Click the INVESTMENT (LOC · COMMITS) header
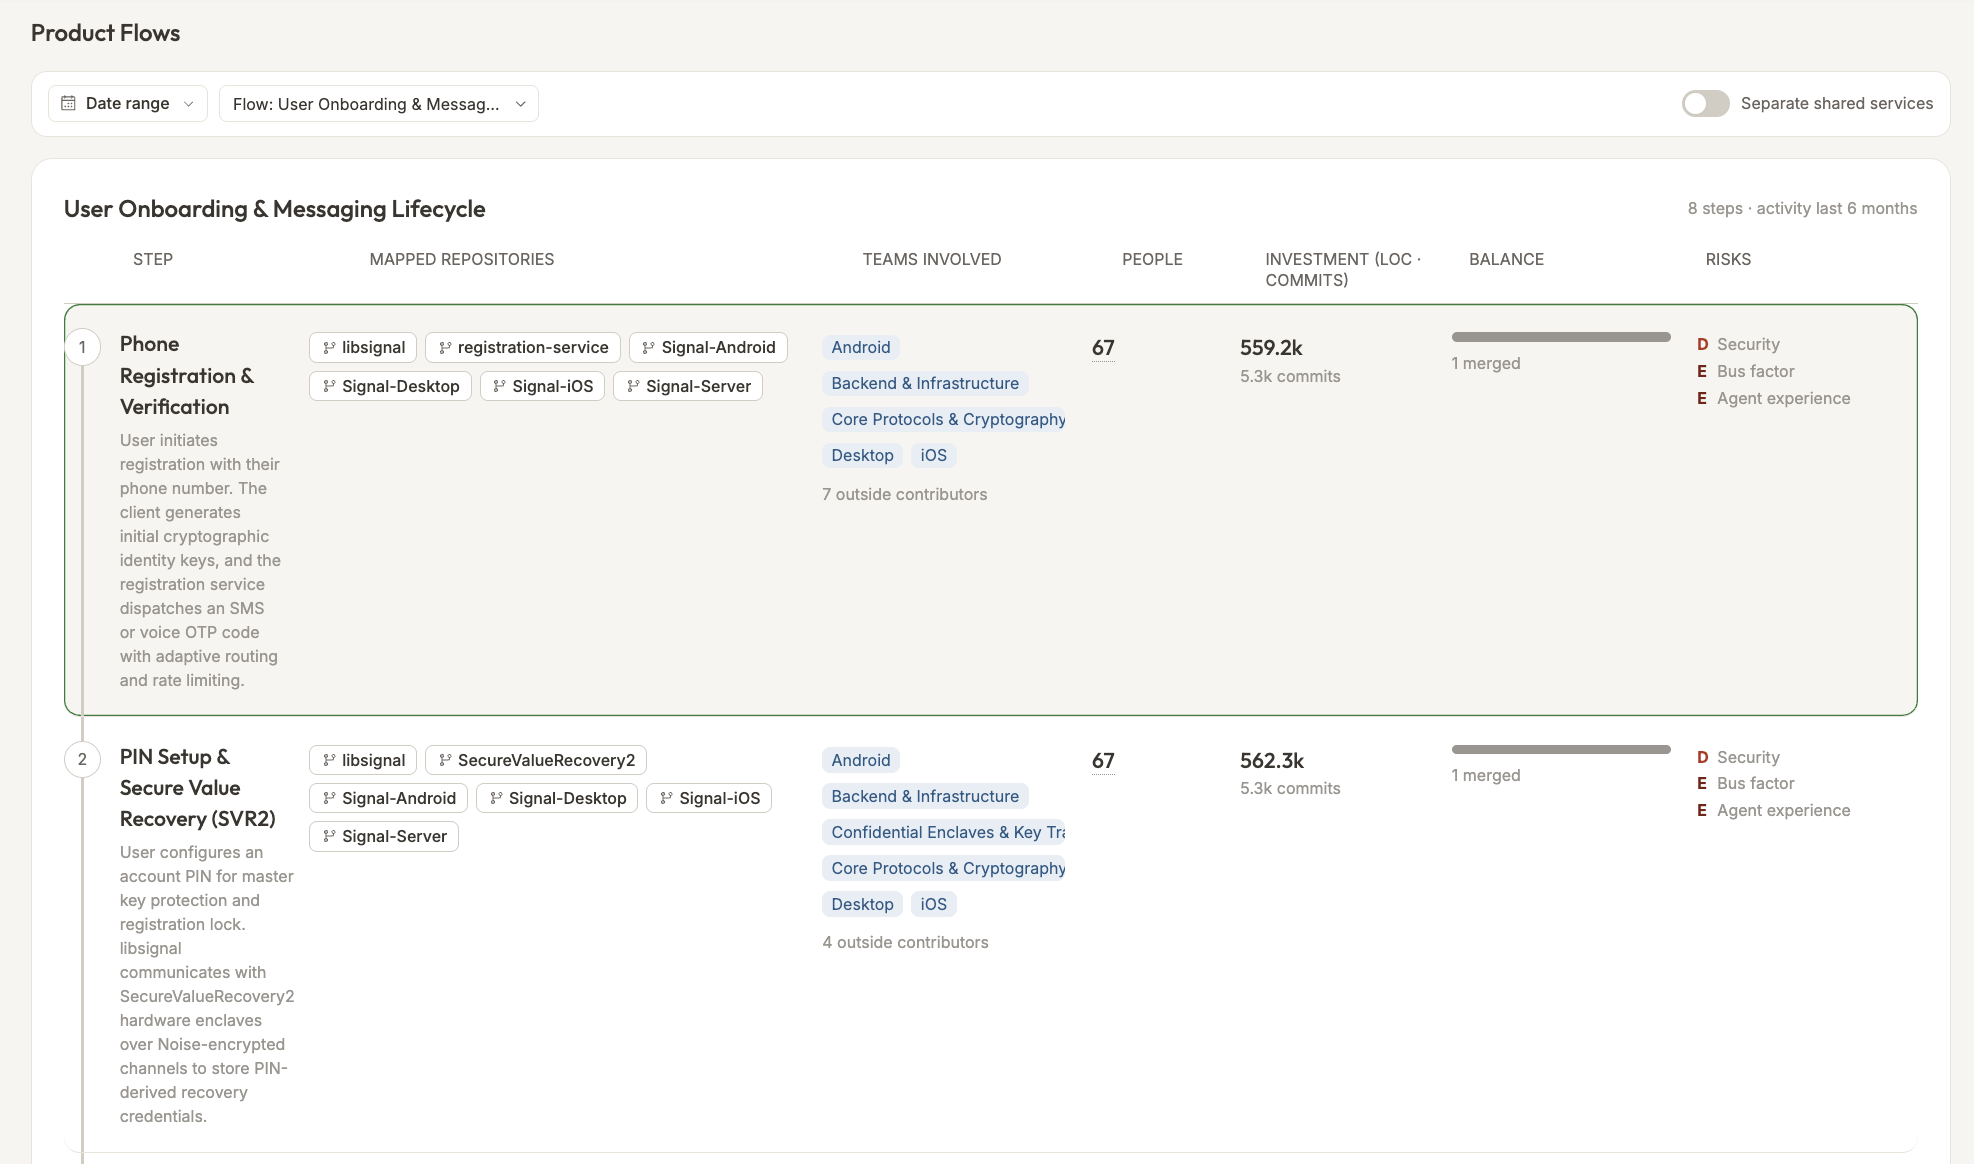The height and width of the screenshot is (1164, 1974). [x=1343, y=270]
